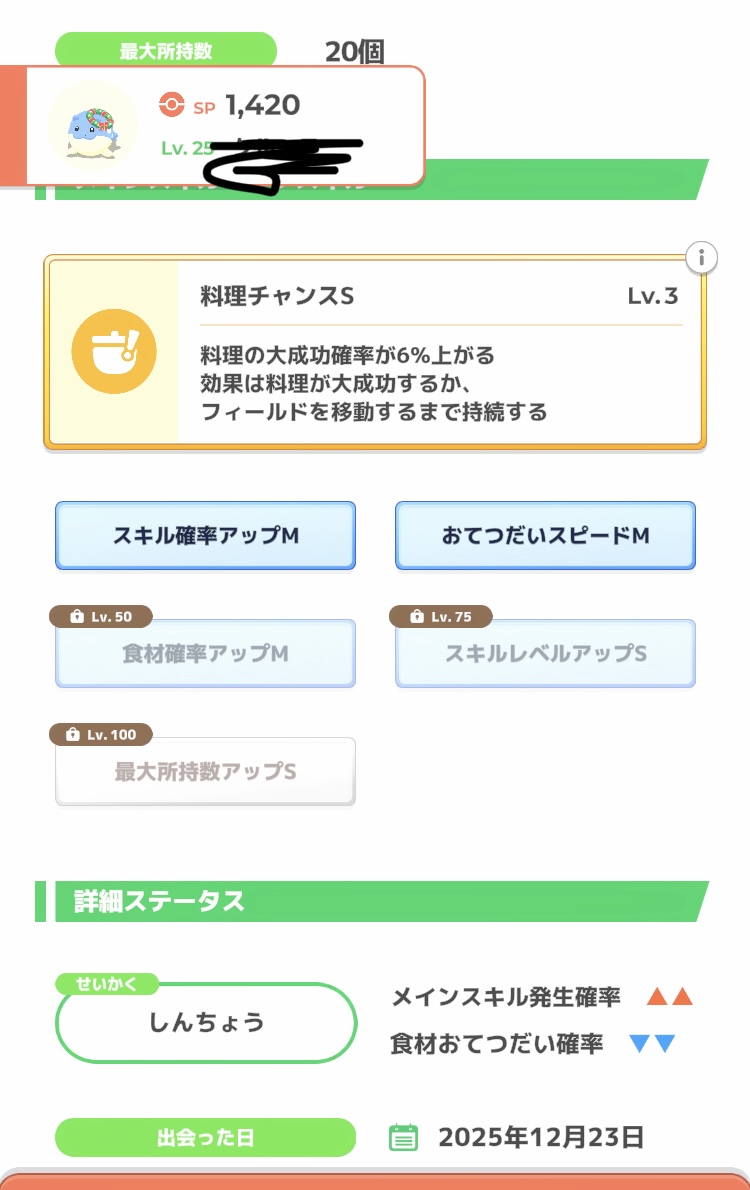Tap the cooking pot main skill icon

[114, 352]
